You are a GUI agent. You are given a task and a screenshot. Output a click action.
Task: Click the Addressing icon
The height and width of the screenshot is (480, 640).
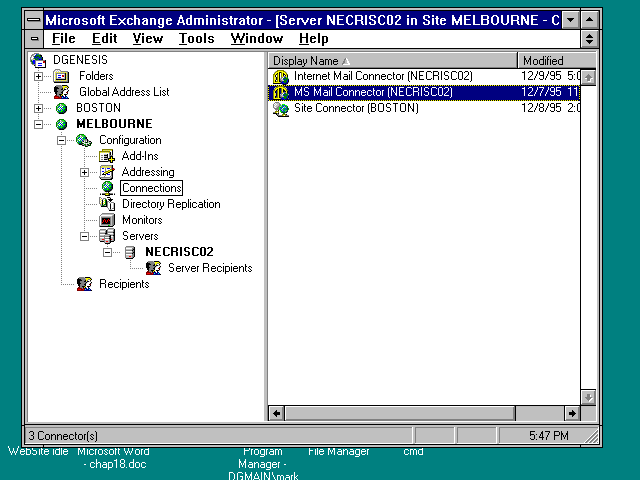[x=107, y=172]
